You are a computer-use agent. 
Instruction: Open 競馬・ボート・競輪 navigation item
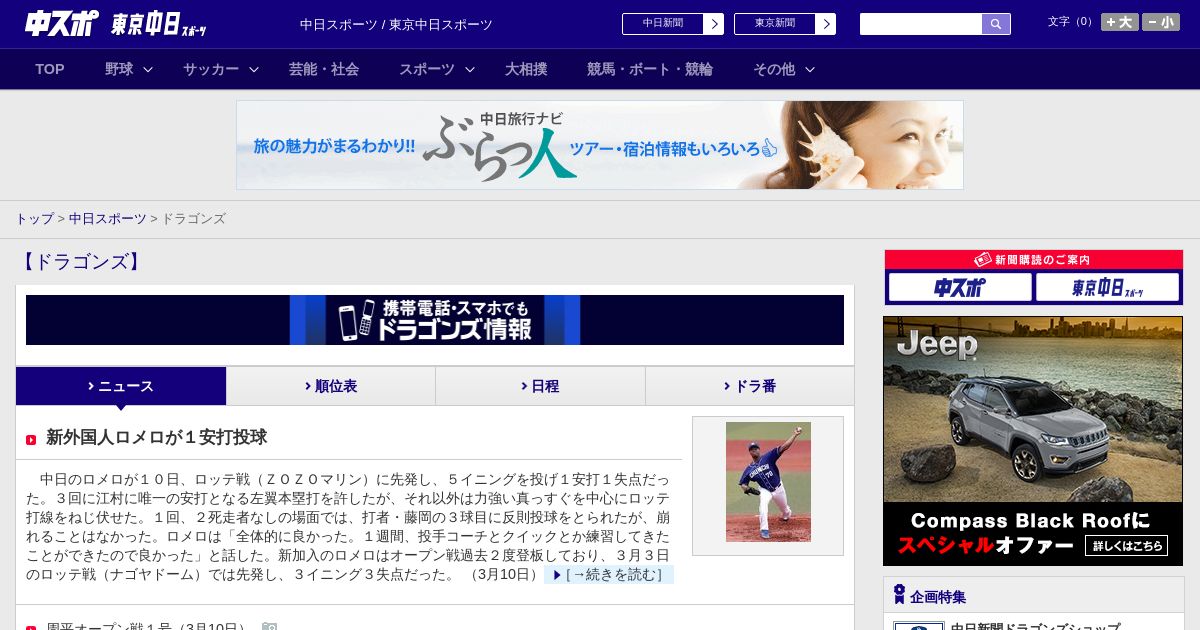click(x=650, y=69)
